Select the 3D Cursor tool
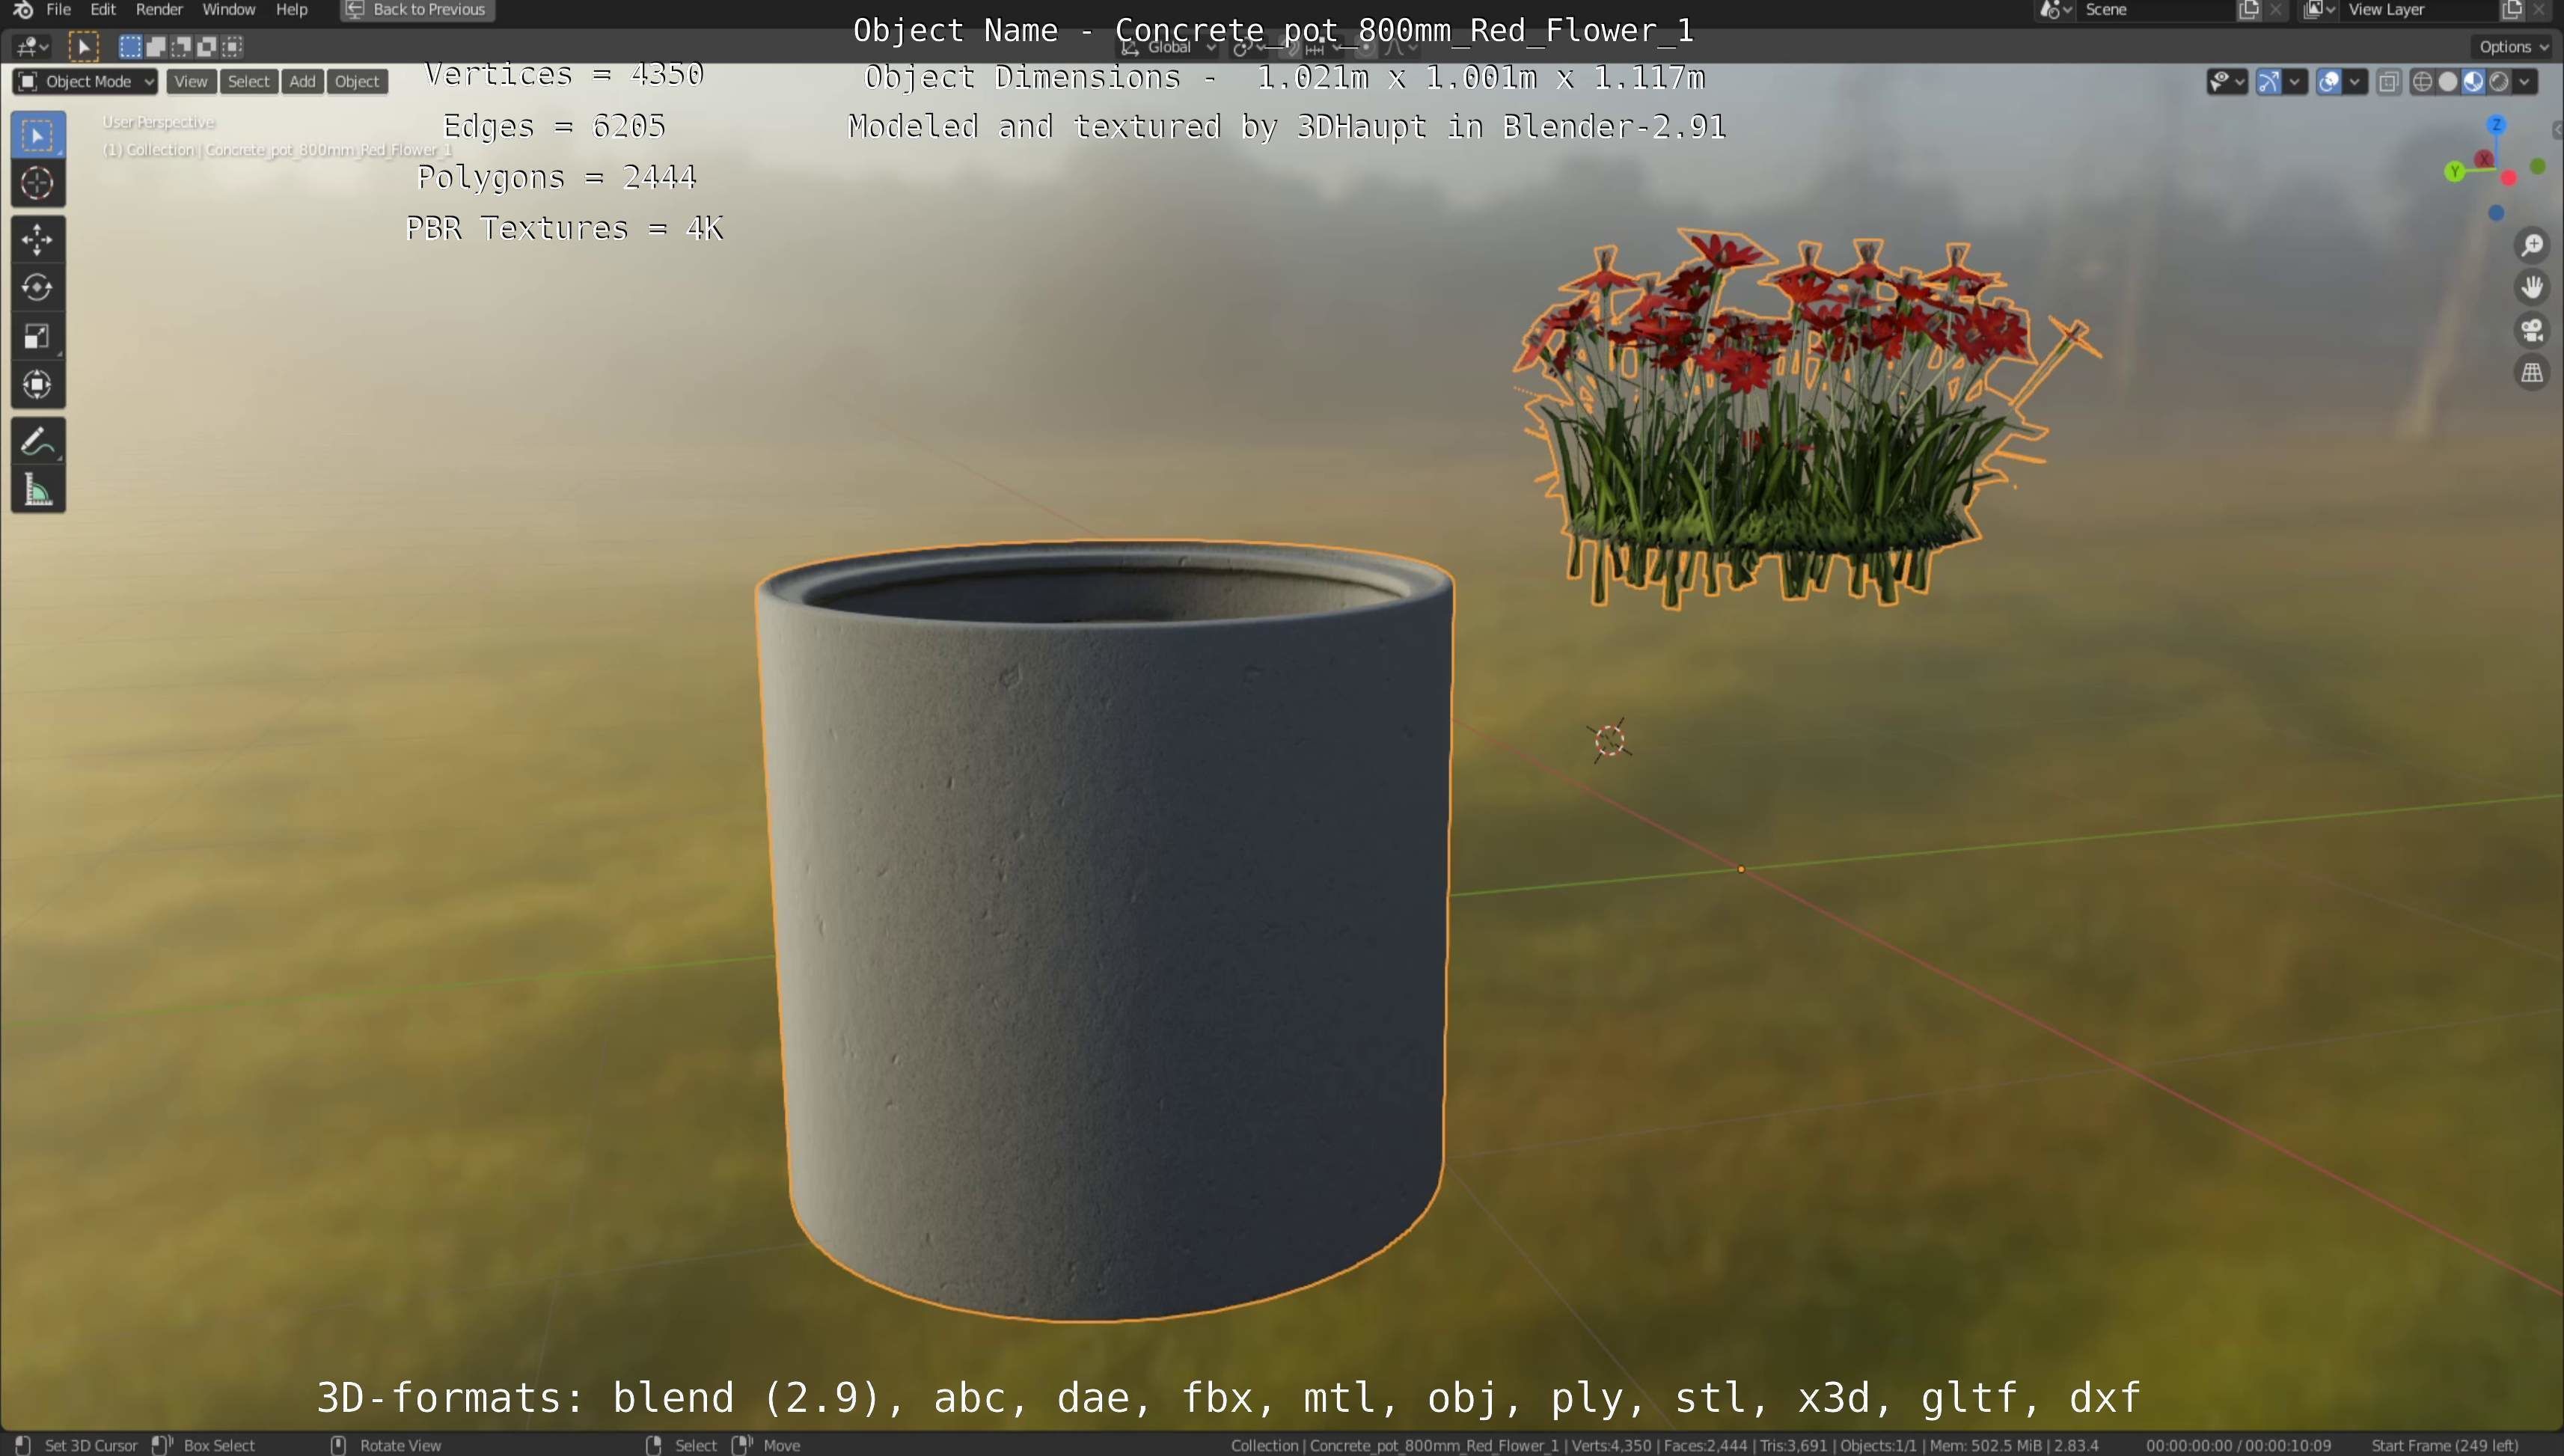The height and width of the screenshot is (1456, 2564). tap(38, 183)
